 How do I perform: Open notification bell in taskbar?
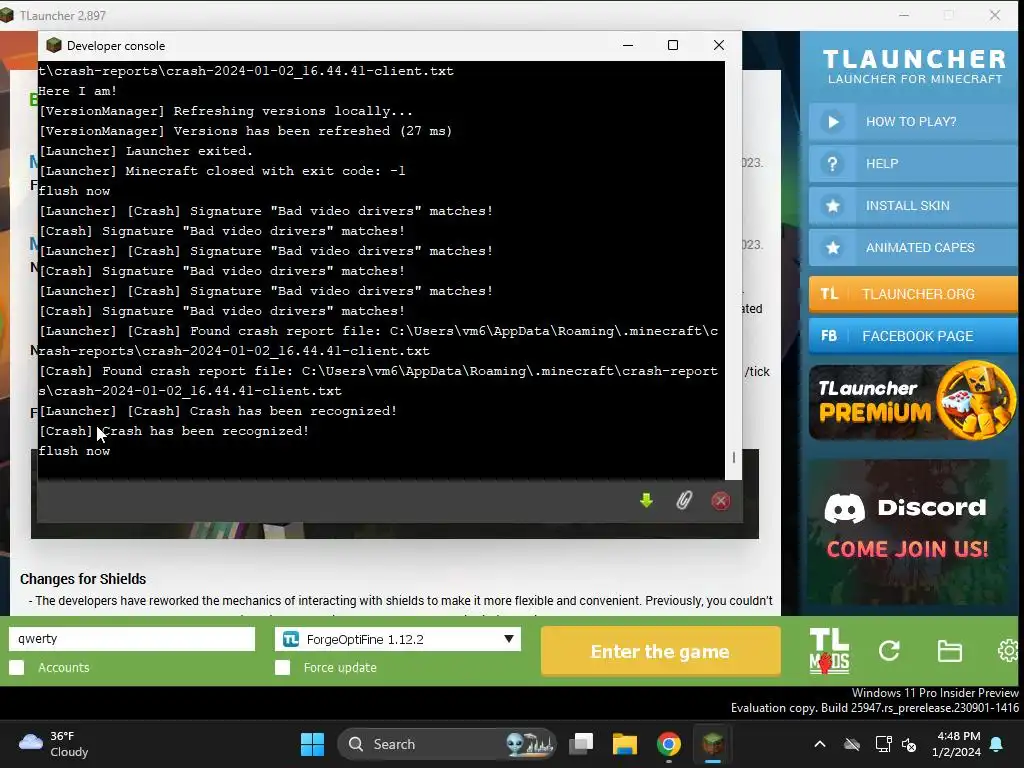click(997, 744)
